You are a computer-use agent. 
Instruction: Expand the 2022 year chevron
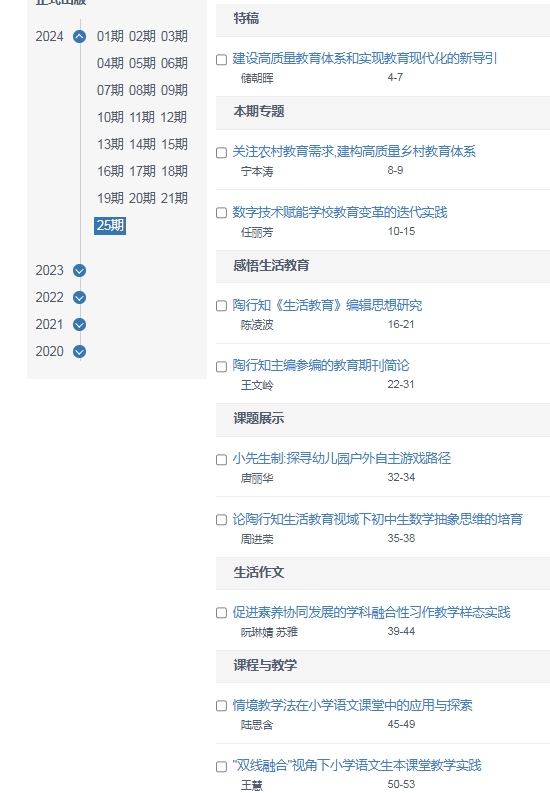[79, 297]
